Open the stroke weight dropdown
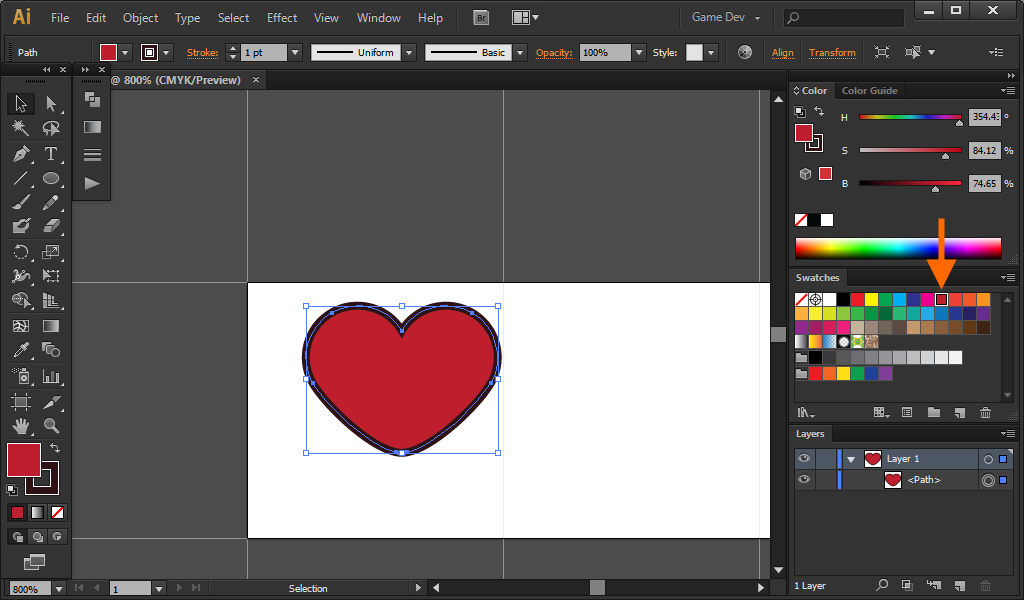 pos(294,52)
